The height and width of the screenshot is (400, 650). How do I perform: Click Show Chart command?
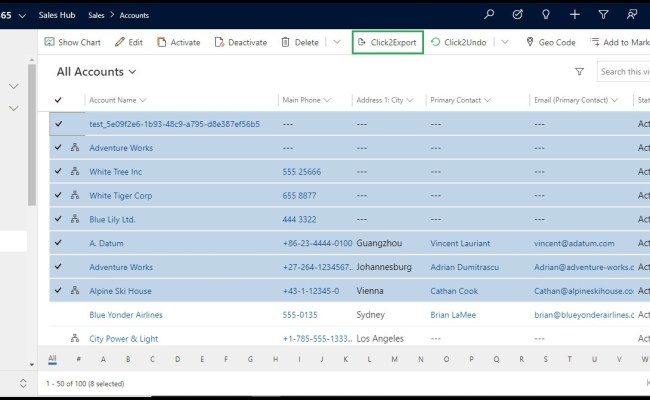pyautogui.click(x=73, y=42)
